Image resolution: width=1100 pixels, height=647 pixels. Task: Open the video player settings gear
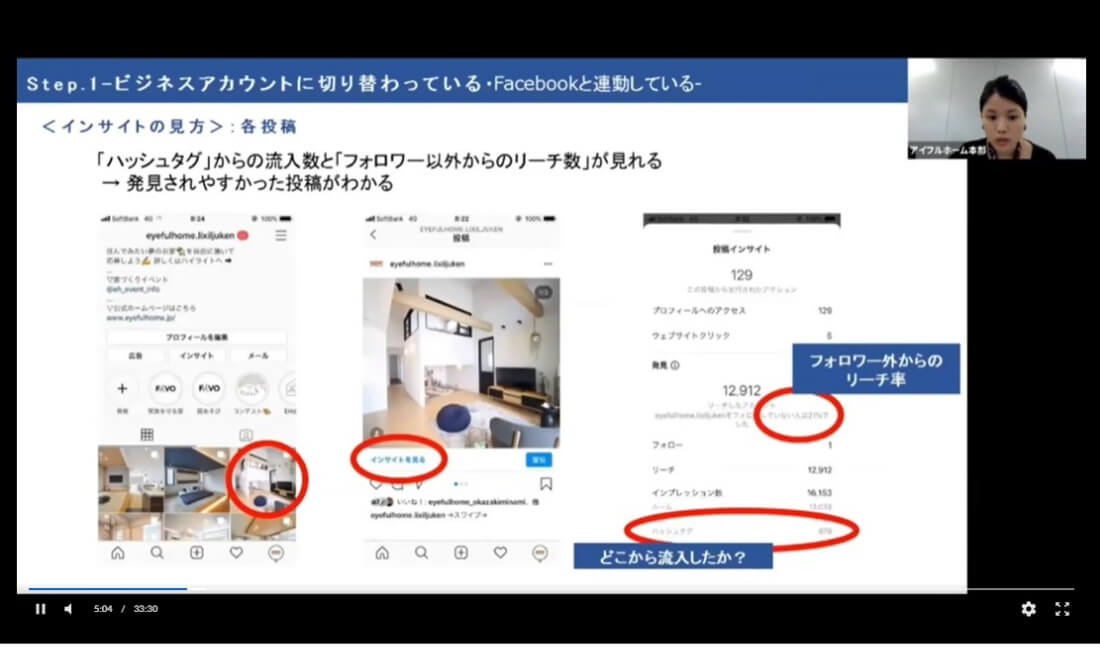pos(1028,609)
